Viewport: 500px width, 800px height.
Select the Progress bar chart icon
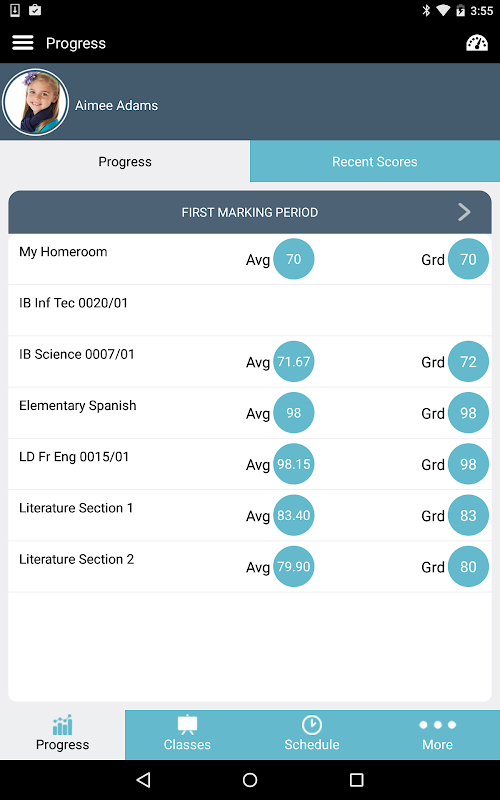point(62,725)
